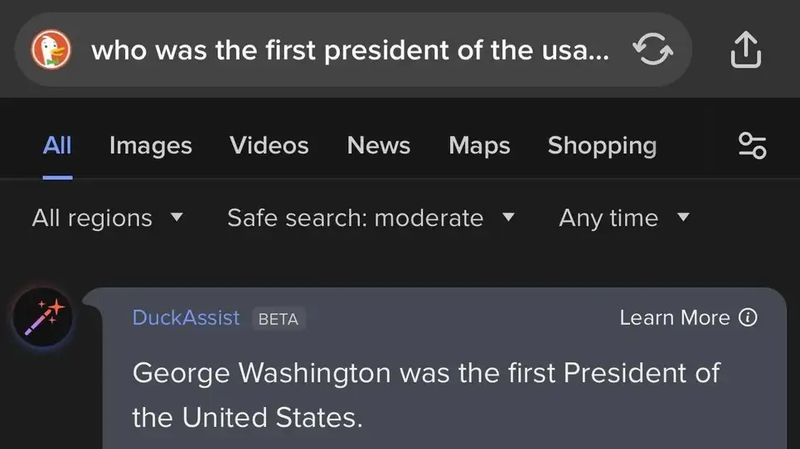Click the DuckAssist label link

[x=186, y=318]
